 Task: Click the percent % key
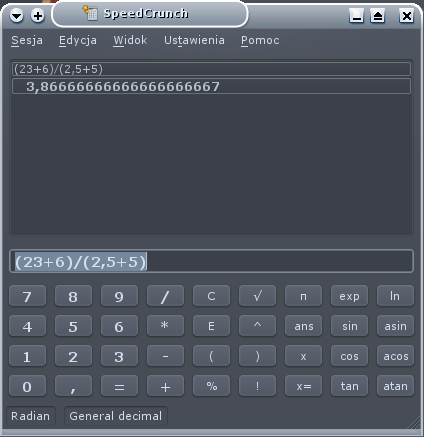(x=211, y=386)
